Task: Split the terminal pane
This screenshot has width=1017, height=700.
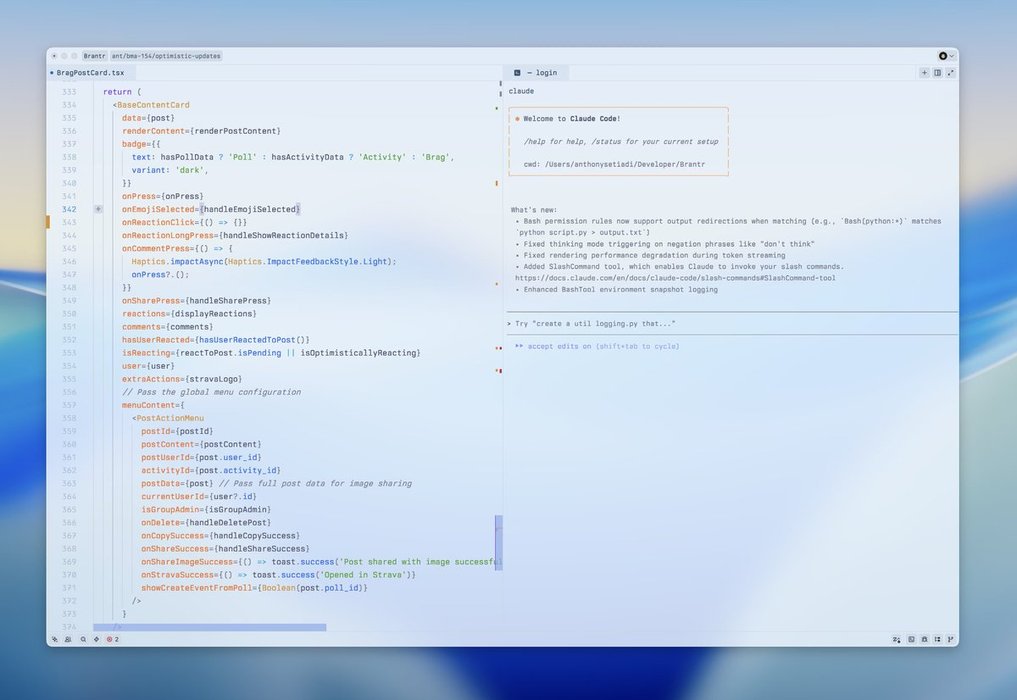Action: [937, 73]
